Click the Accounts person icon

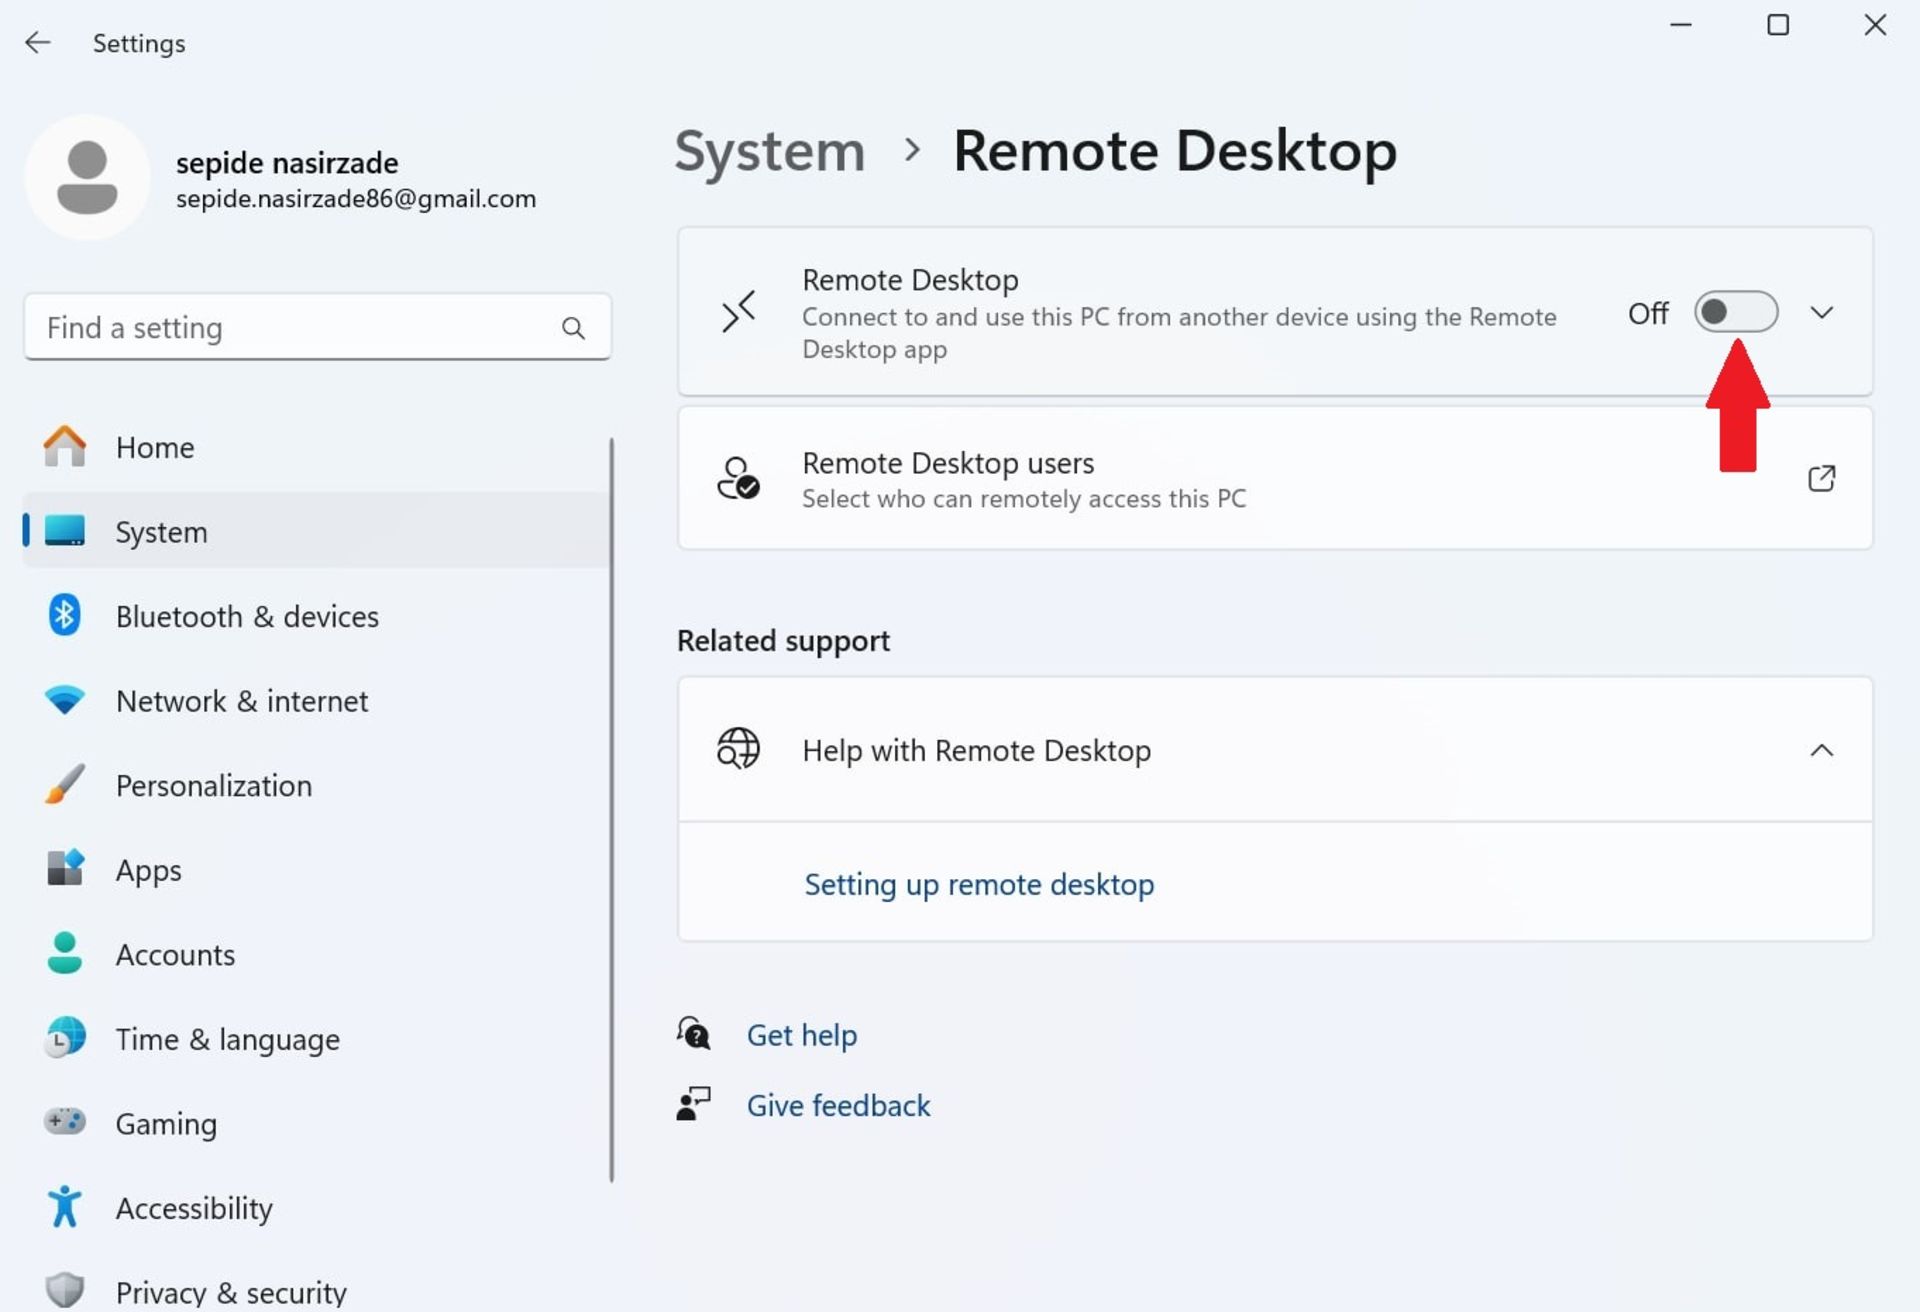(64, 953)
